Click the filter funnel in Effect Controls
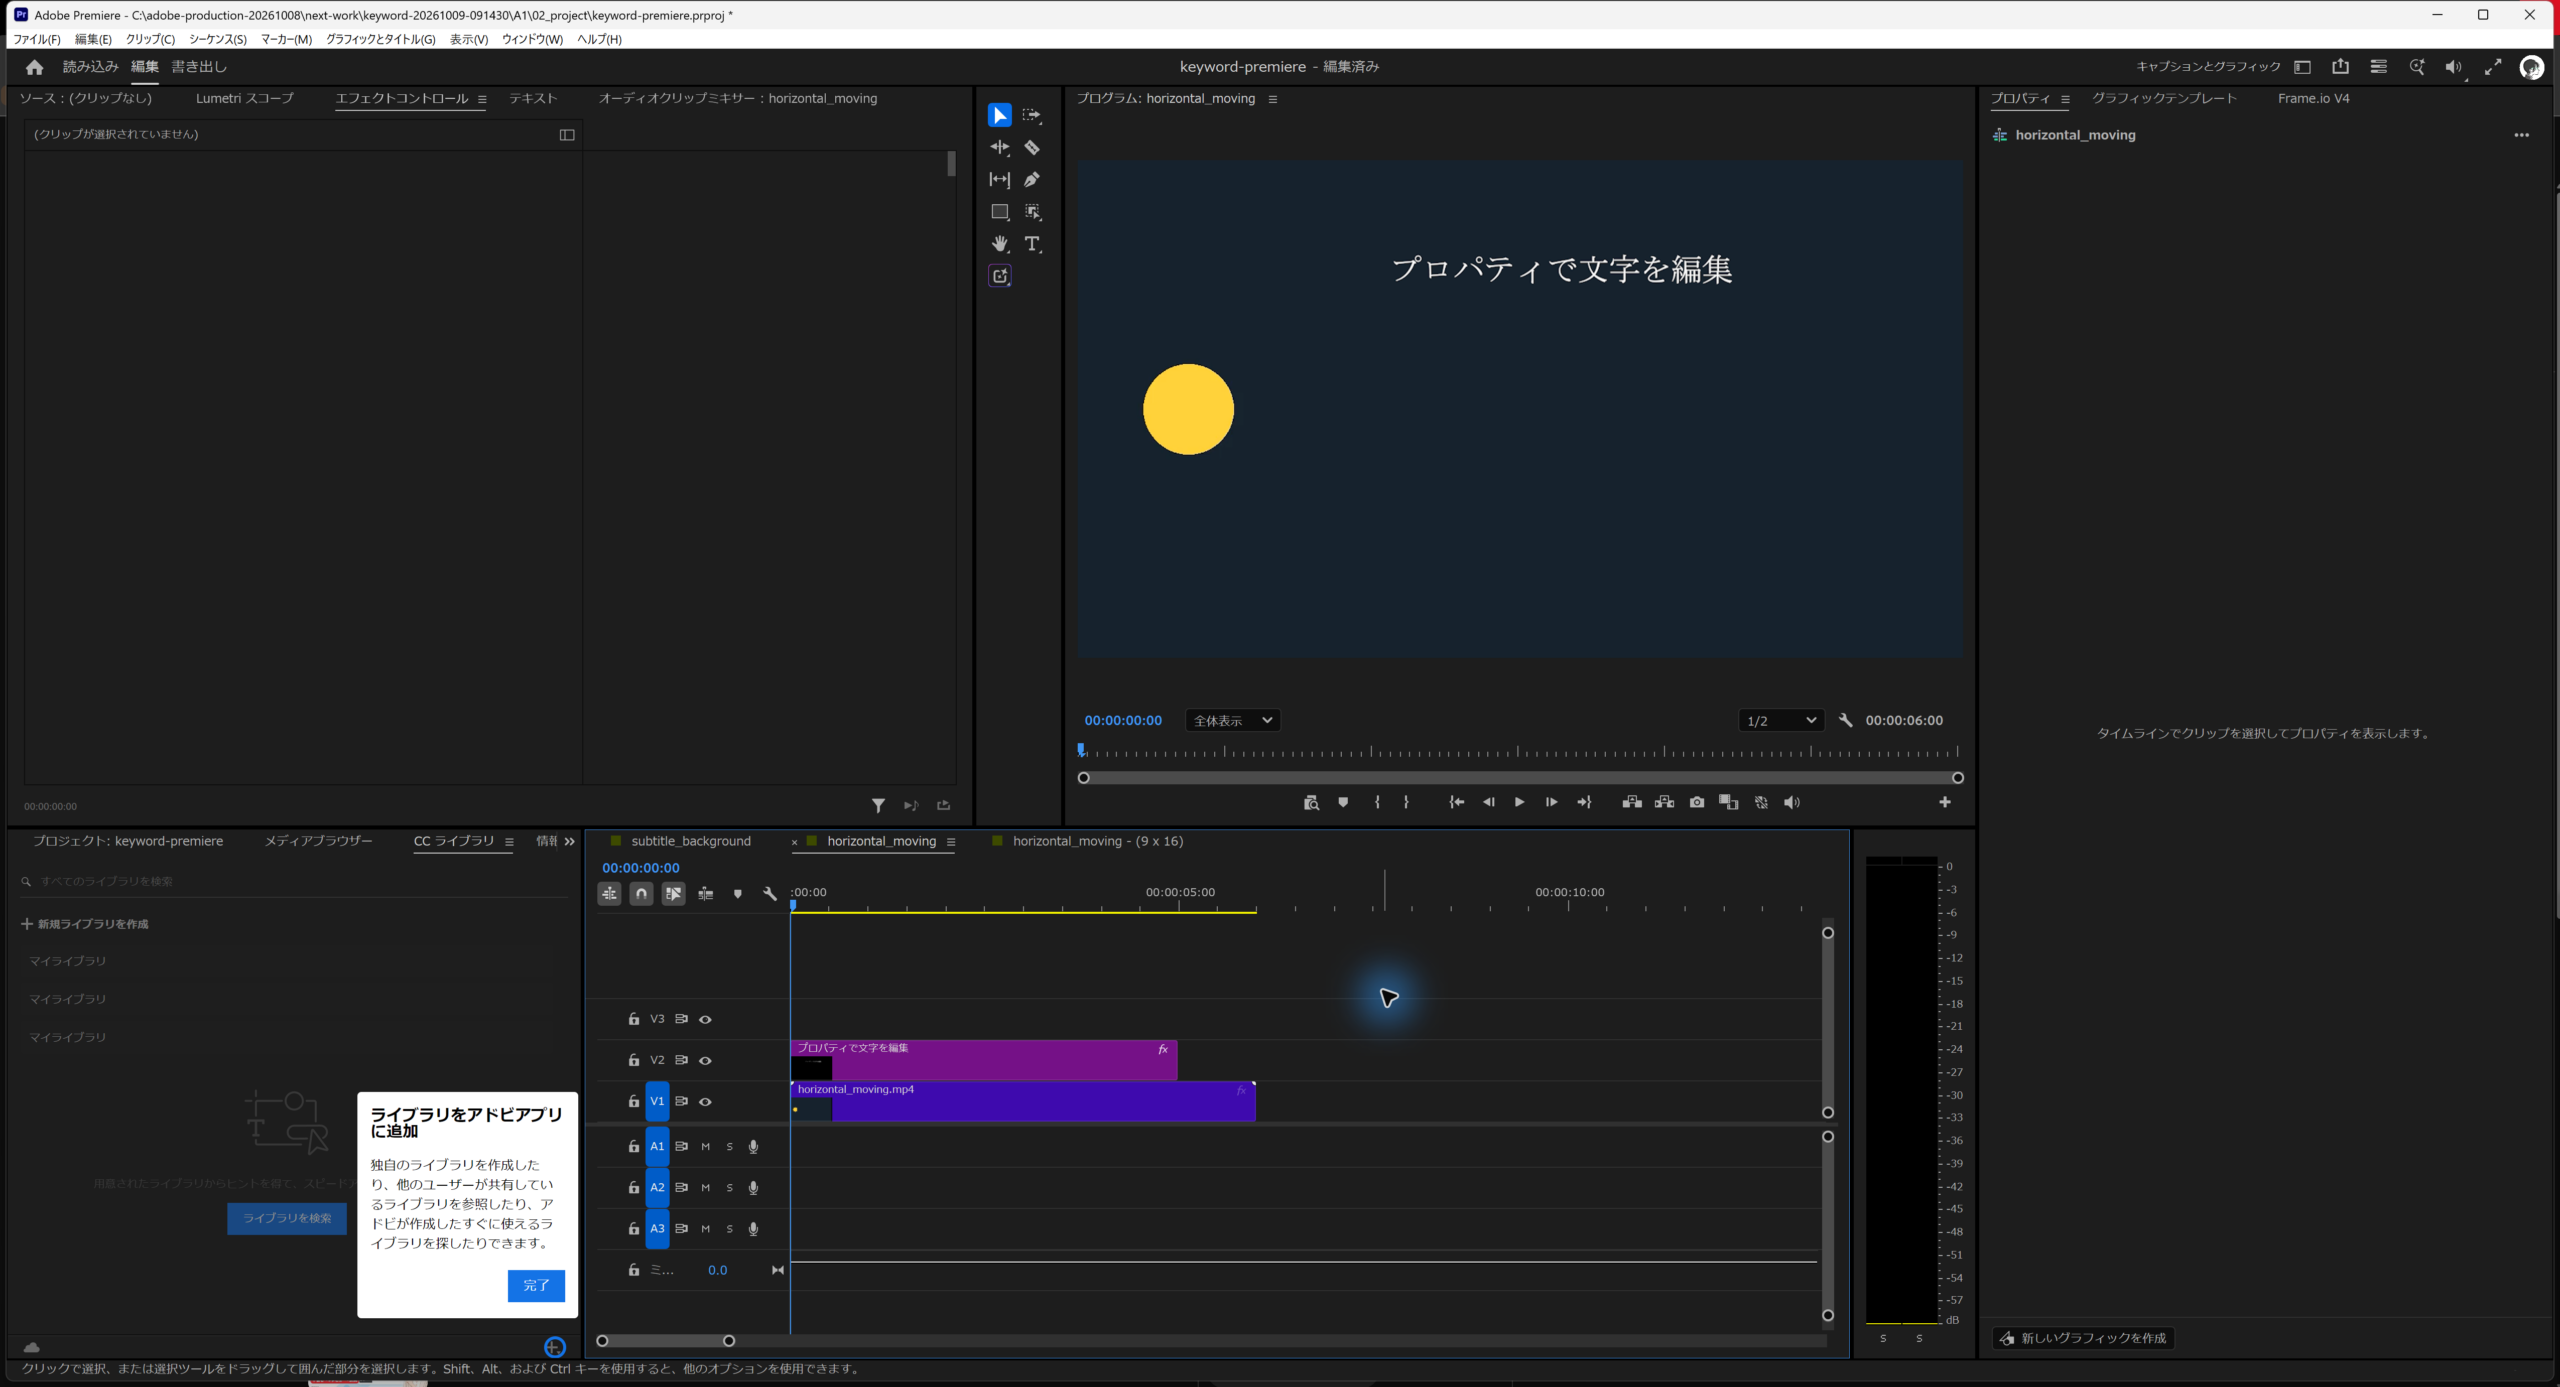This screenshot has width=2560, height=1387. [x=878, y=805]
